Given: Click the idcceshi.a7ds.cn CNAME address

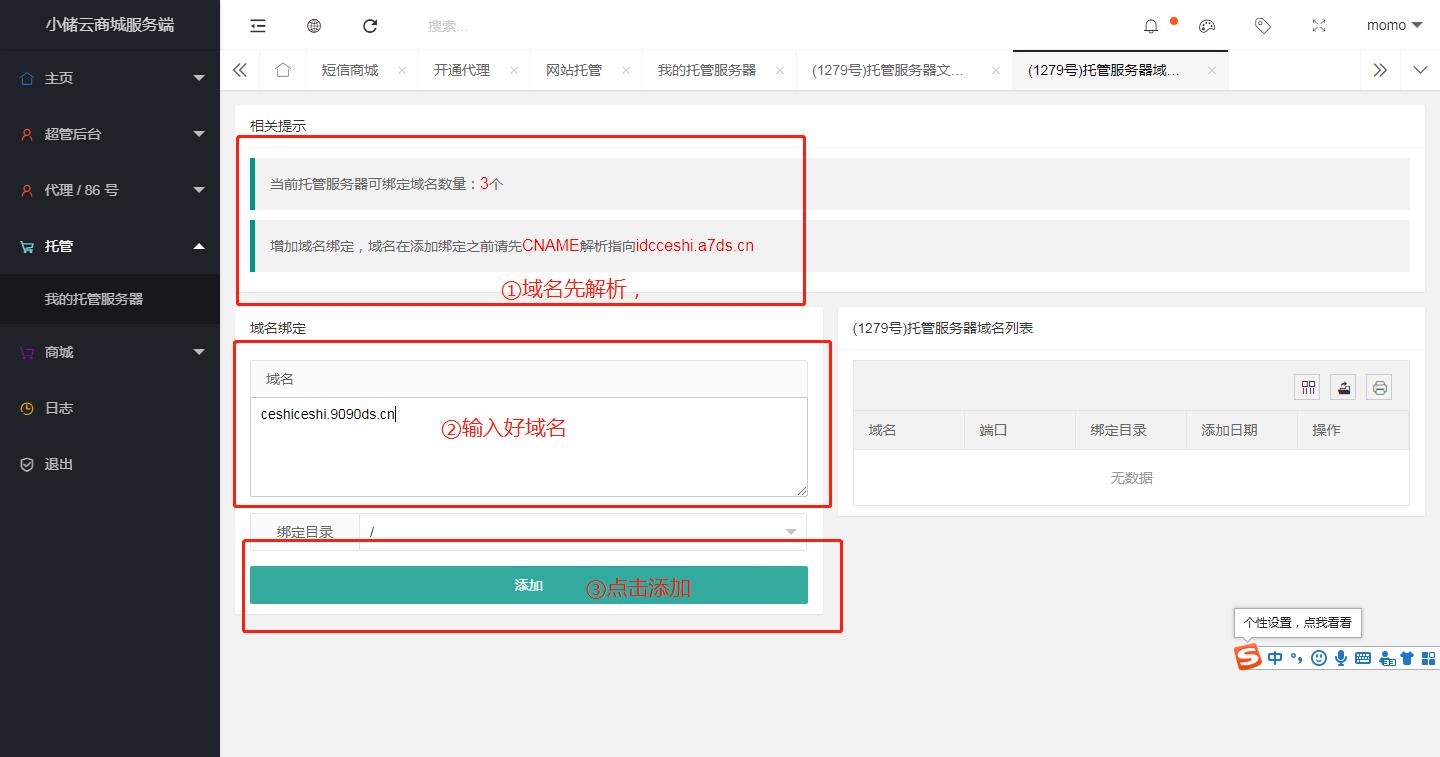Looking at the screenshot, I should (x=695, y=245).
